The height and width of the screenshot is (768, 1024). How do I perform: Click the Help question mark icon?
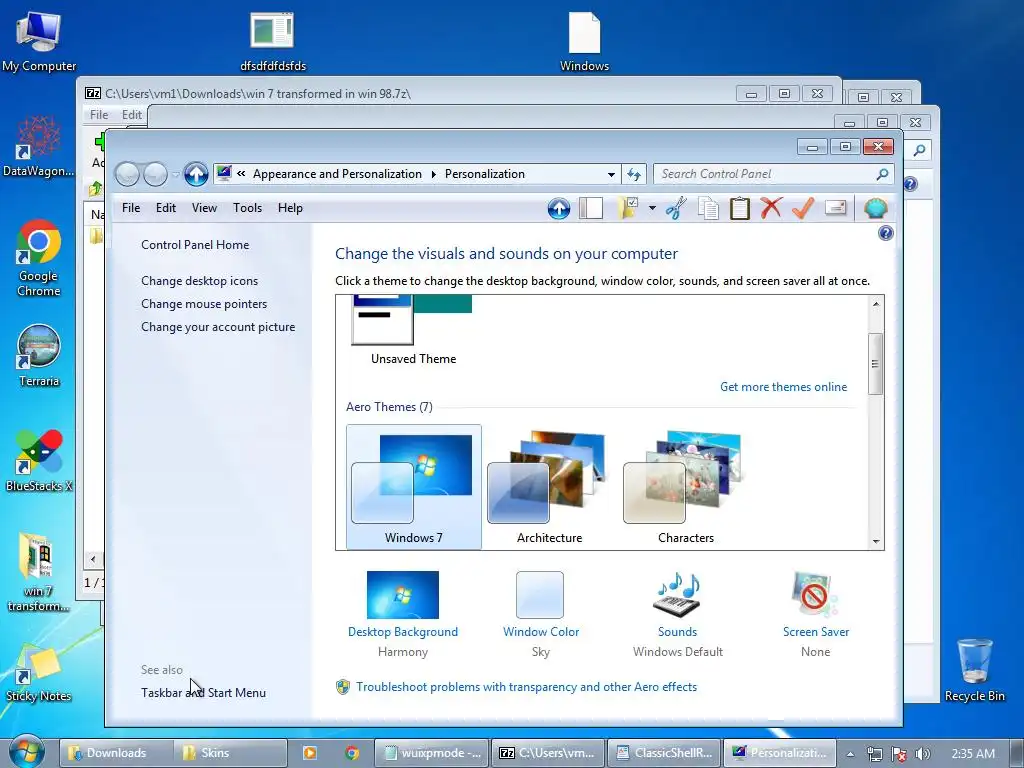coord(886,233)
